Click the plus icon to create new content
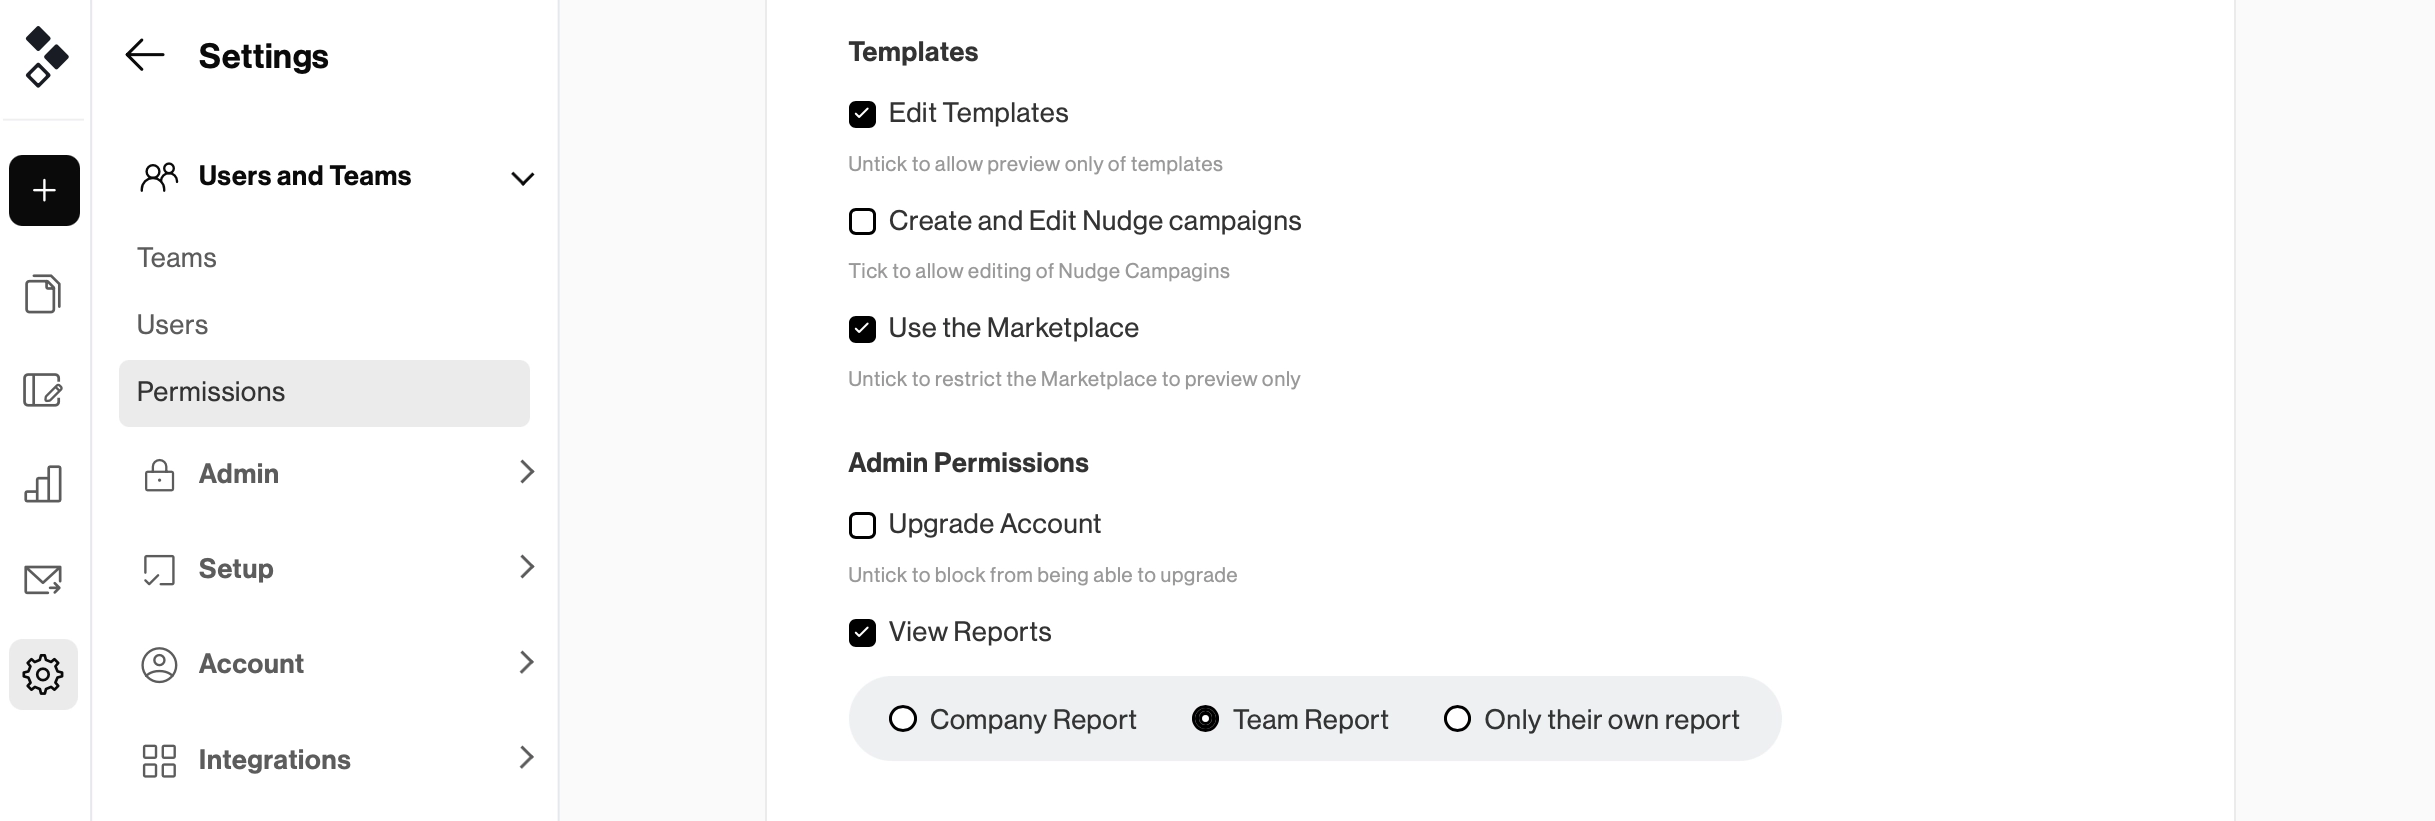The image size is (2435, 821). (44, 190)
